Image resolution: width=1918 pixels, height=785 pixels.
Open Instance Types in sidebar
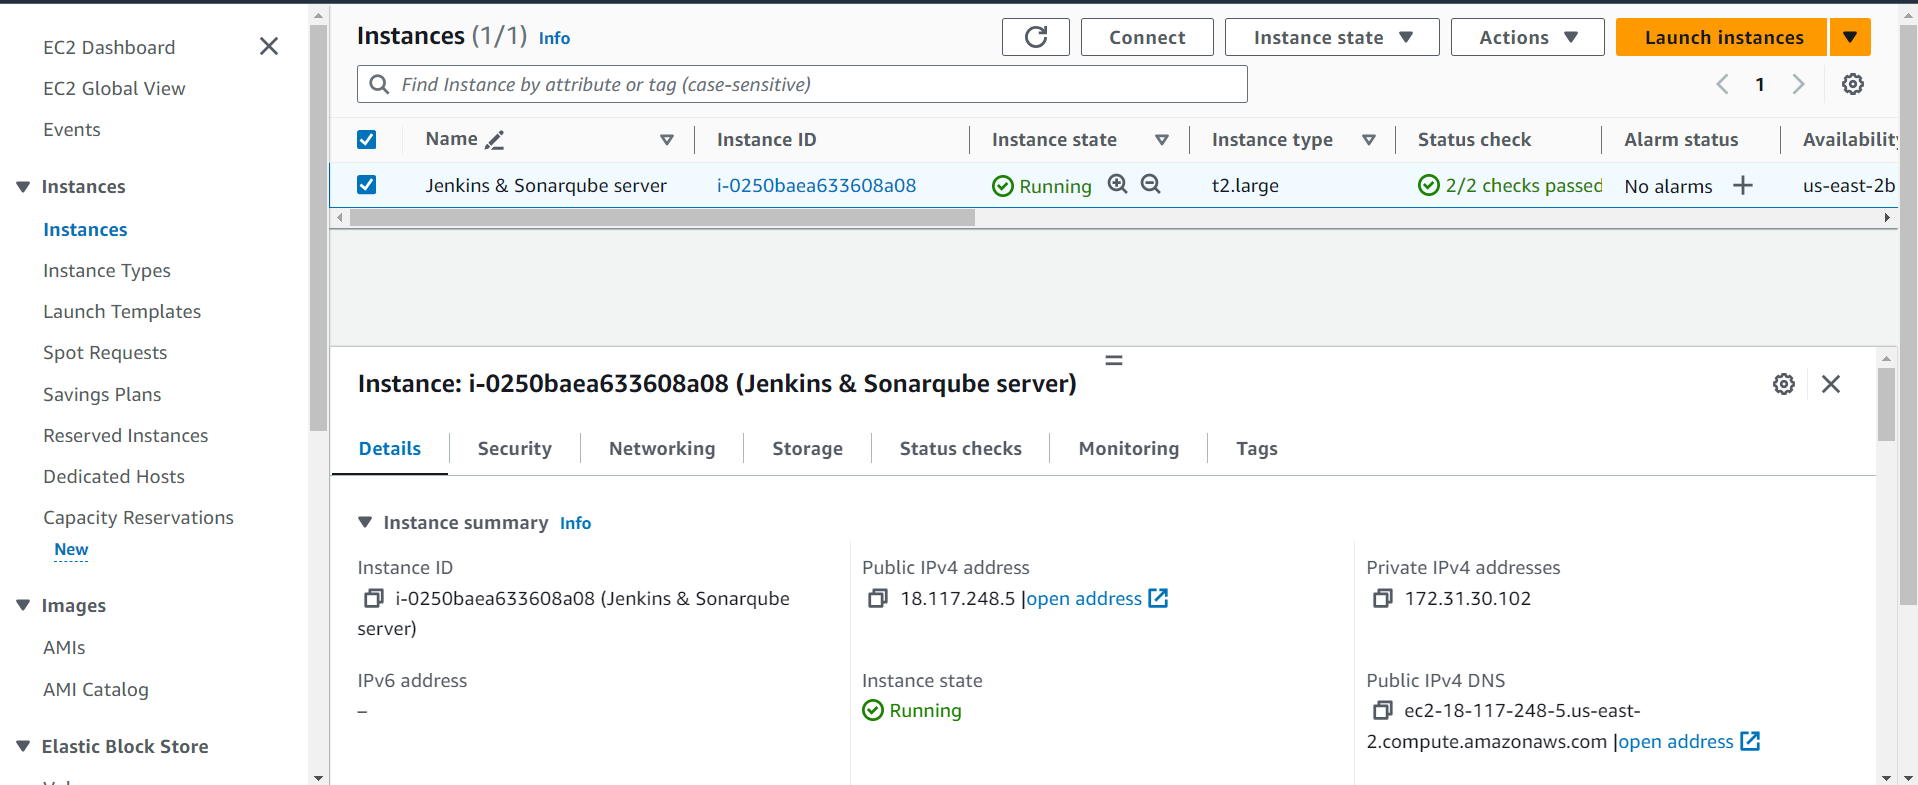(x=107, y=270)
